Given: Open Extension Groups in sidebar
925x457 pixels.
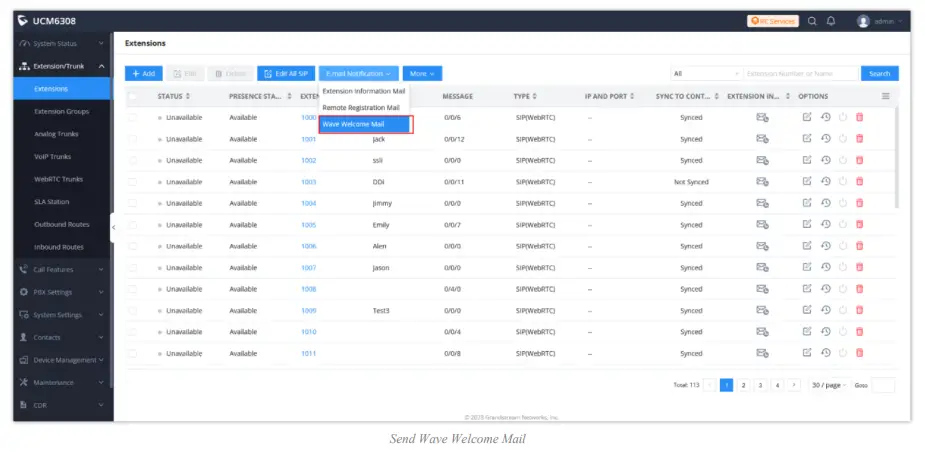Looking at the screenshot, I should pyautogui.click(x=62, y=111).
